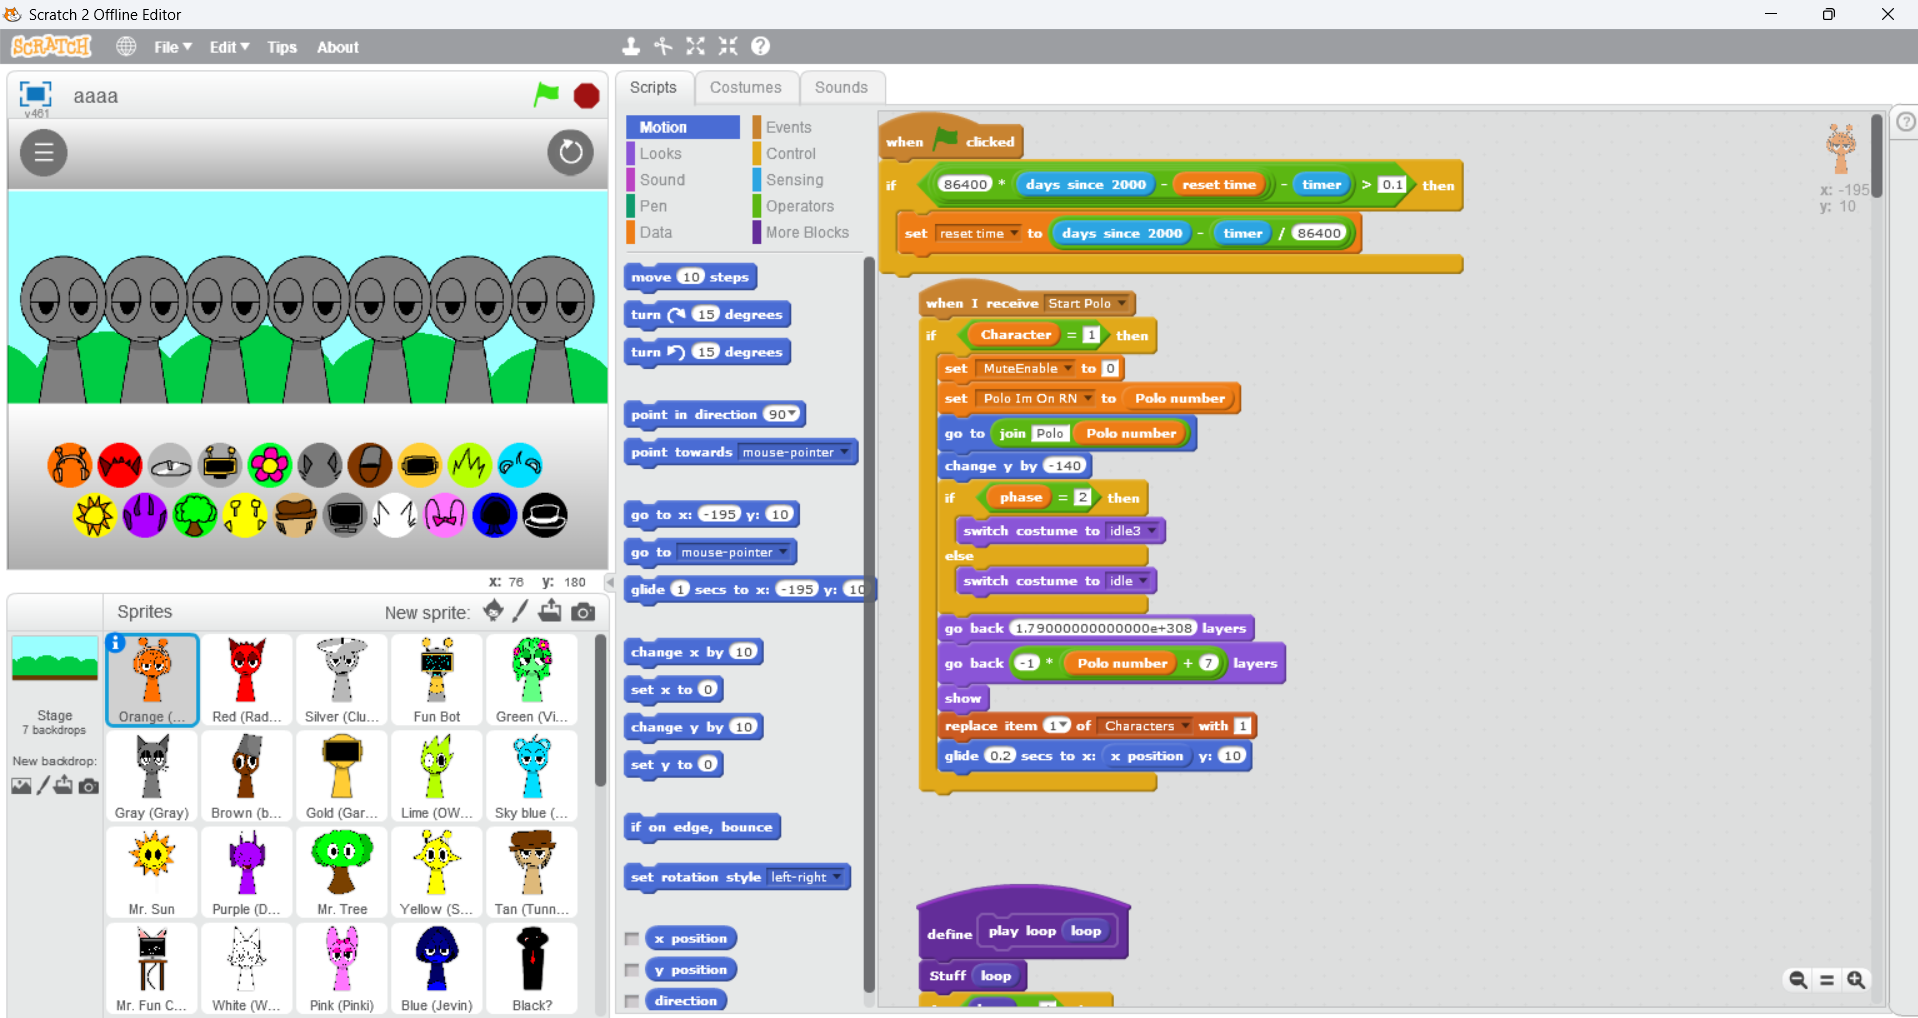The height and width of the screenshot is (1018, 1918).
Task: Open scripts help panel on right edge
Action: (1906, 121)
